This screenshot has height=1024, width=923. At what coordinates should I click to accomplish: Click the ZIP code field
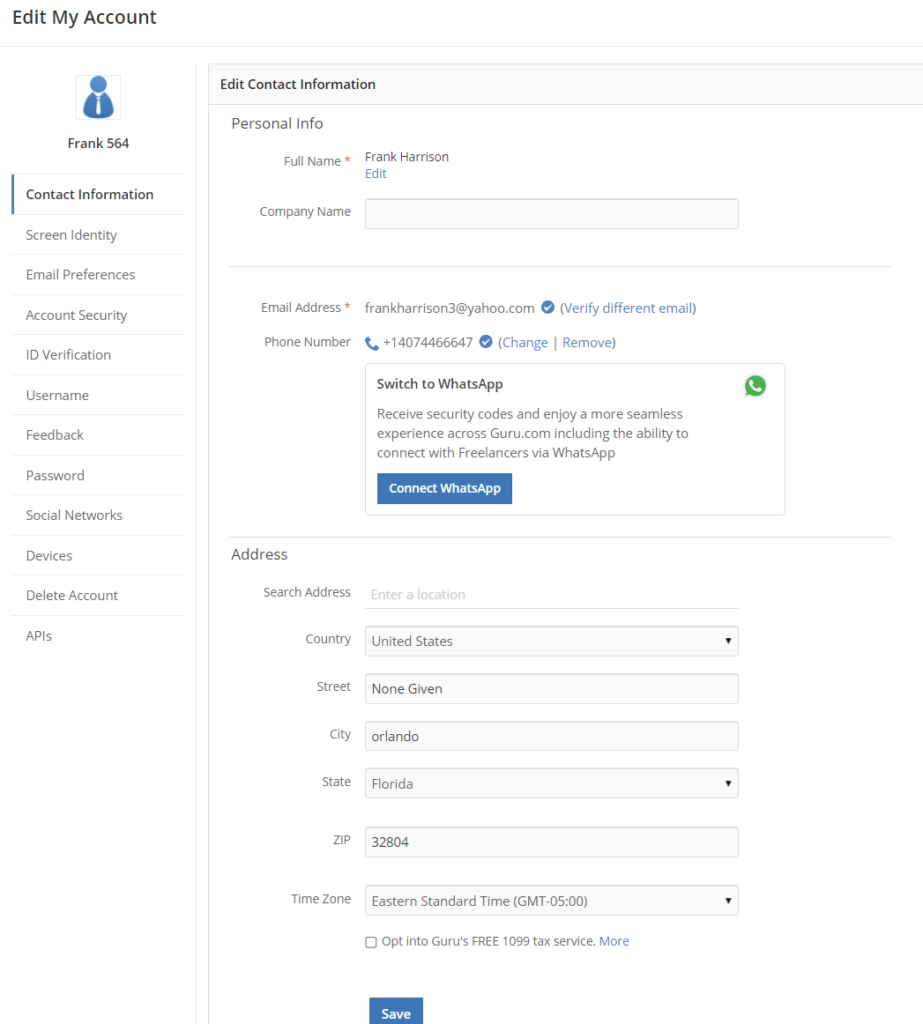pos(551,842)
